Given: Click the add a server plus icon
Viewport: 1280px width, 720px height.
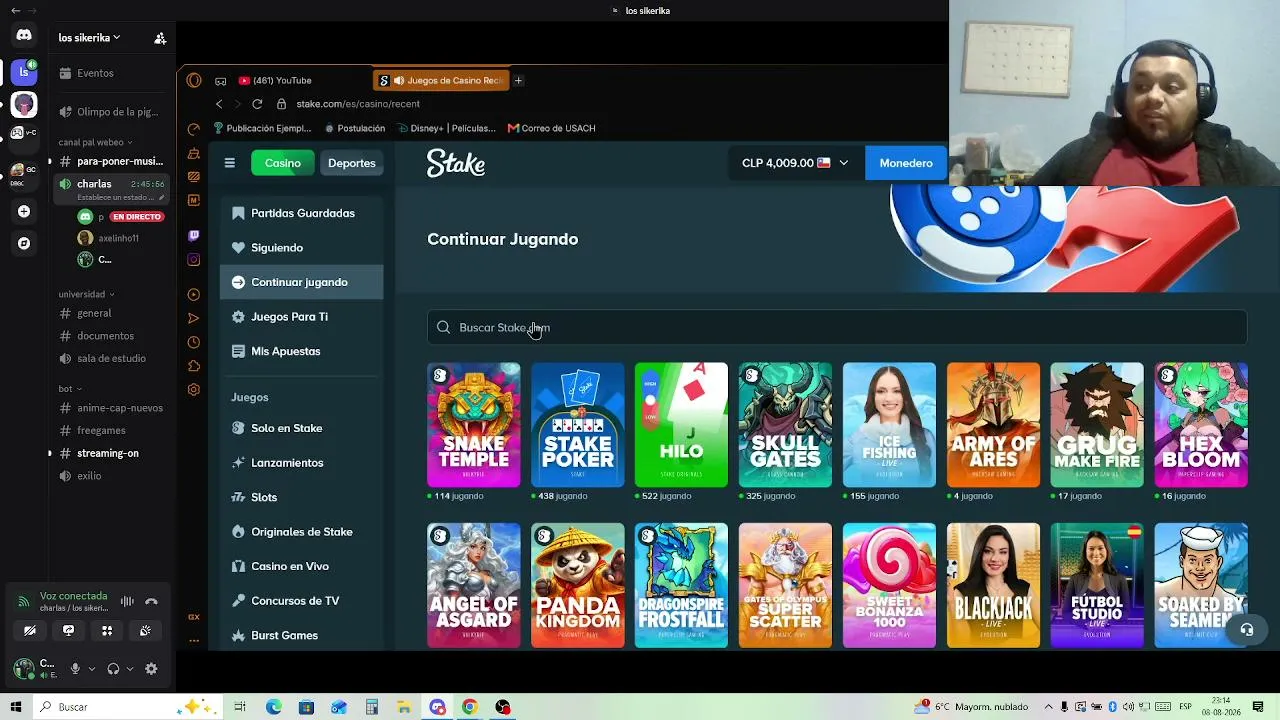Looking at the screenshot, I should click(x=24, y=211).
